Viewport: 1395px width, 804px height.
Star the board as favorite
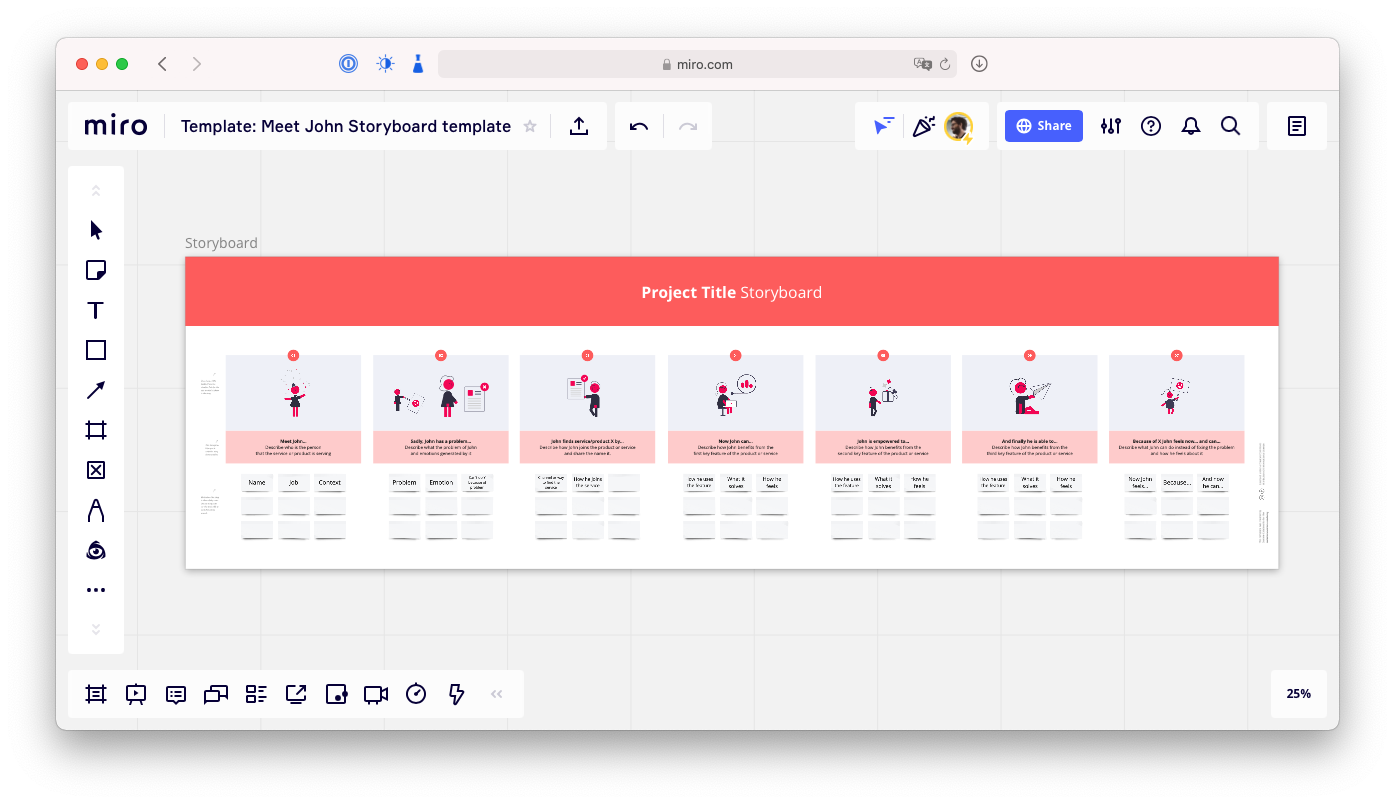(x=530, y=126)
